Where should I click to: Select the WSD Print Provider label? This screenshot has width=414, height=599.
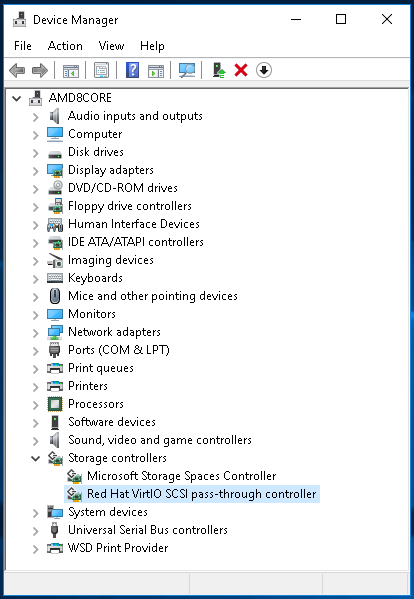pos(118,548)
